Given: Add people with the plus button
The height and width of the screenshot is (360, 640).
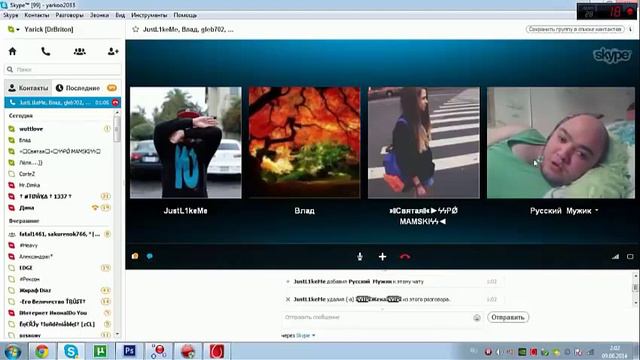Looking at the screenshot, I should 382,257.
